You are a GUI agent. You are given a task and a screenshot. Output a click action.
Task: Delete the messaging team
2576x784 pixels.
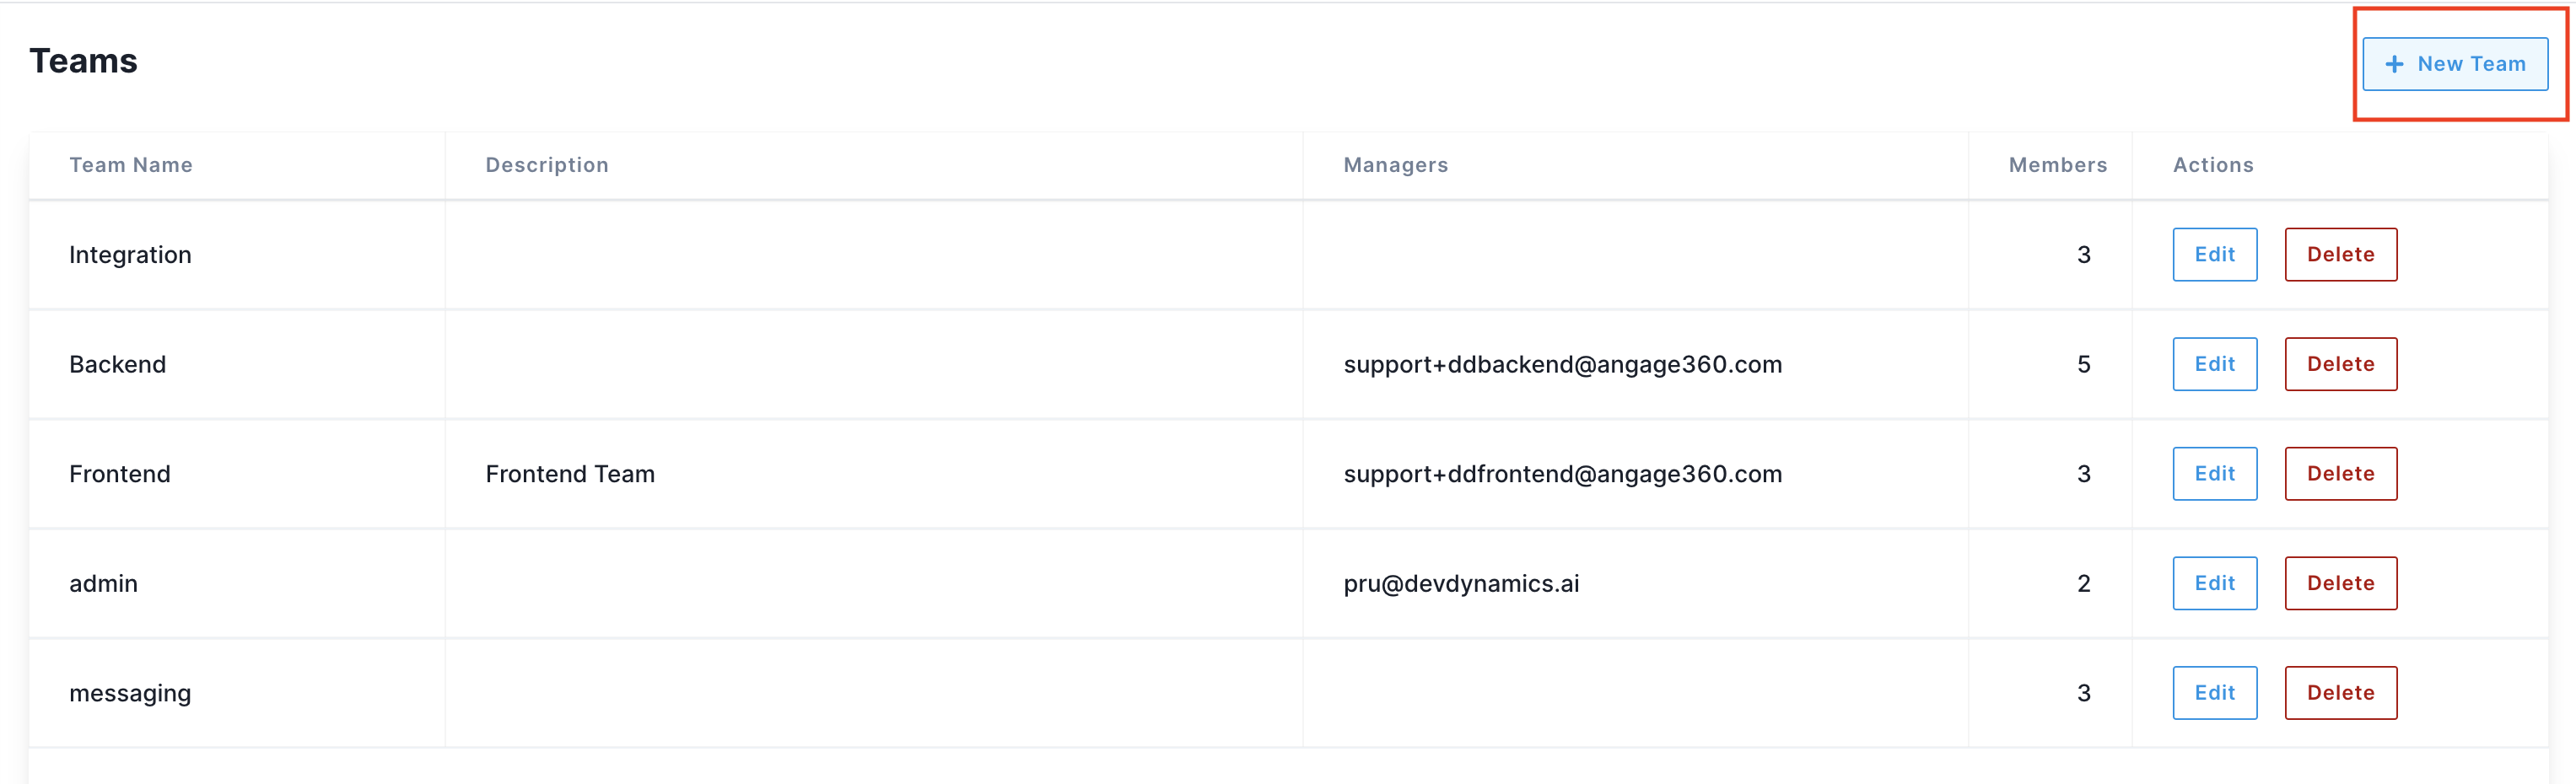[2340, 693]
